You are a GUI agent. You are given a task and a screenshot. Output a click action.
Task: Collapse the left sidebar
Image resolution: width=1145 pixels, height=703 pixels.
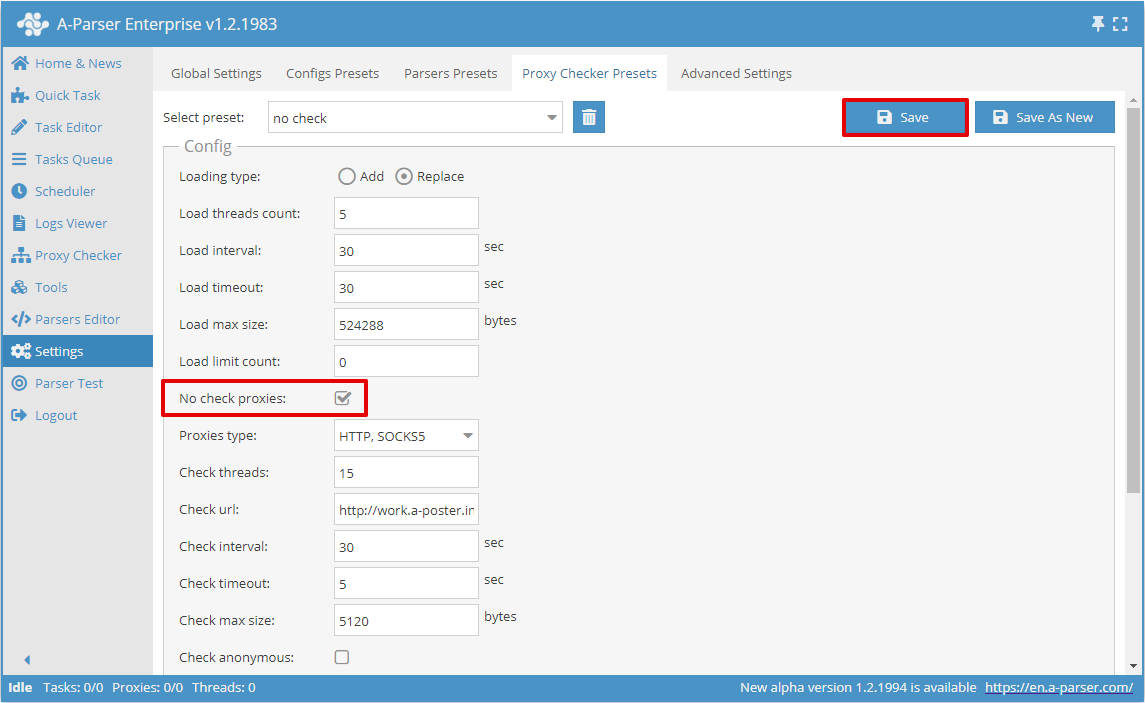pos(27,660)
